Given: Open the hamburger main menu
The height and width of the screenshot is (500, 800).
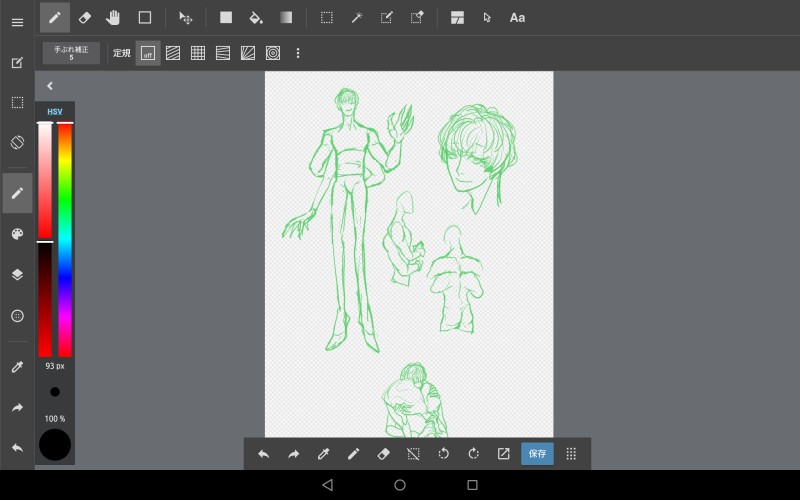Looking at the screenshot, I should click(17, 22).
